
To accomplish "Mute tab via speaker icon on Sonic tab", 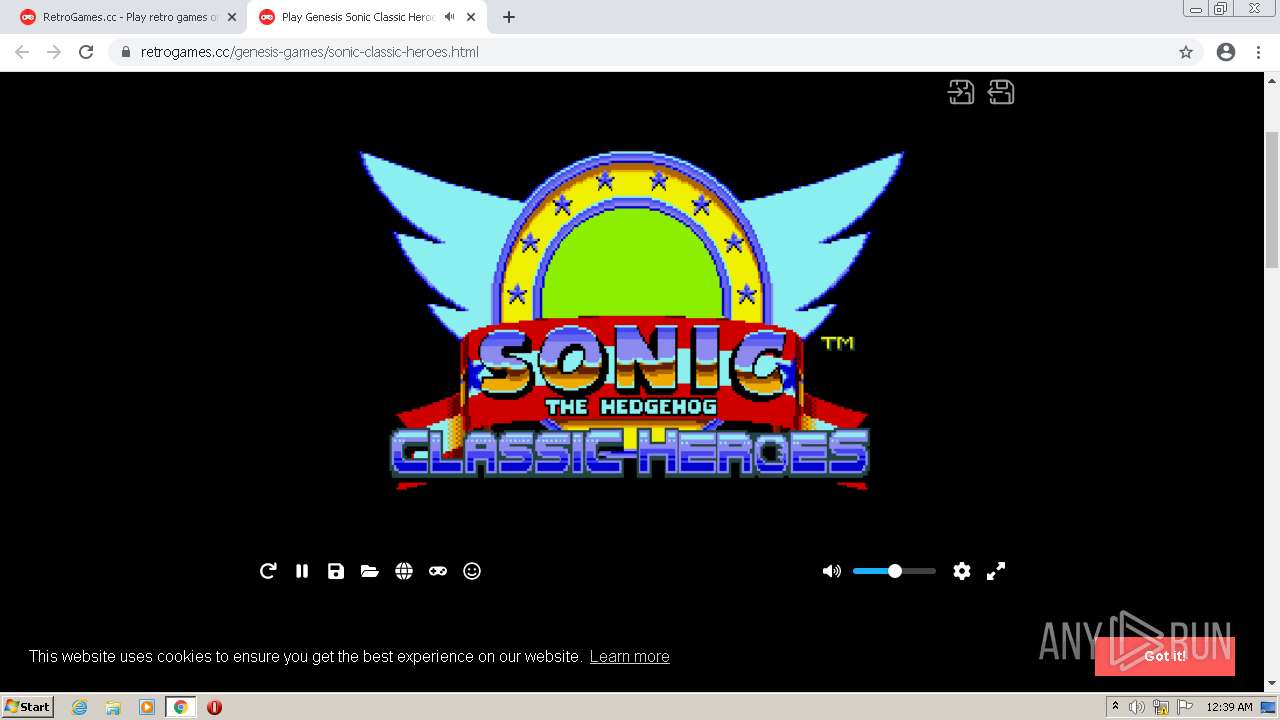I will click(449, 17).
